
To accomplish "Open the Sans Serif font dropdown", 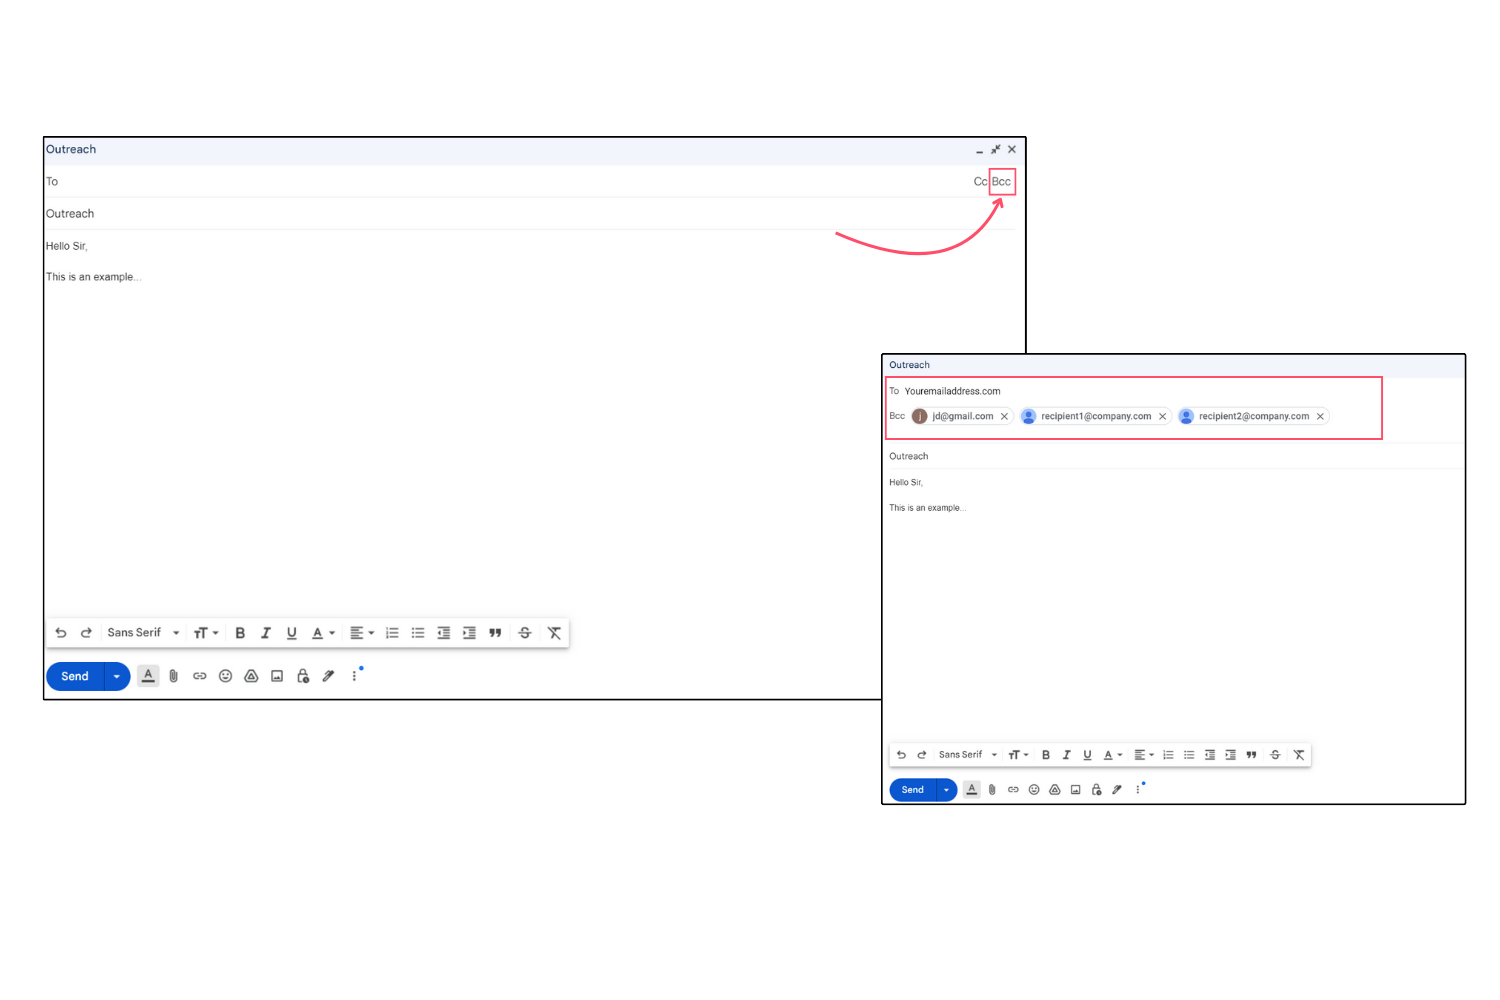I will point(140,632).
